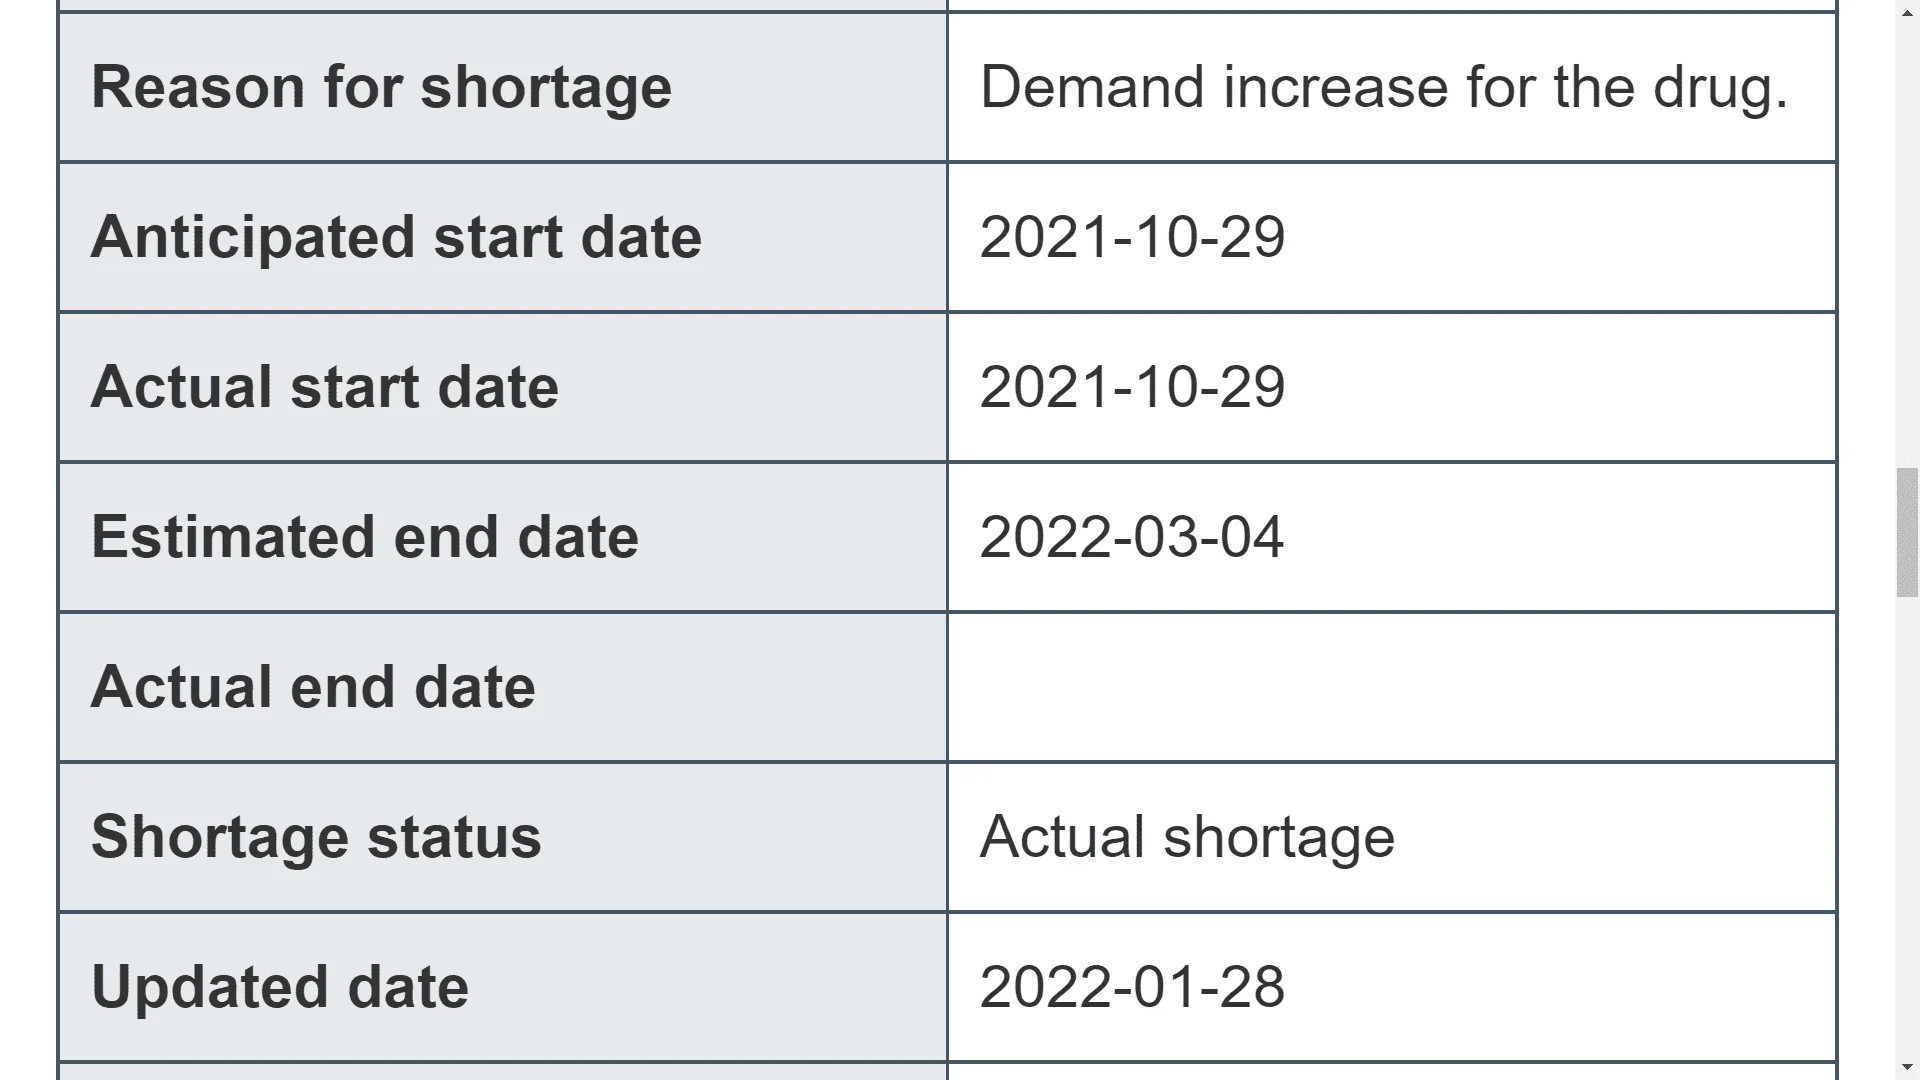Image resolution: width=1920 pixels, height=1080 pixels.
Task: Click the empty Actual end date value cell
Action: [x=1390, y=687]
